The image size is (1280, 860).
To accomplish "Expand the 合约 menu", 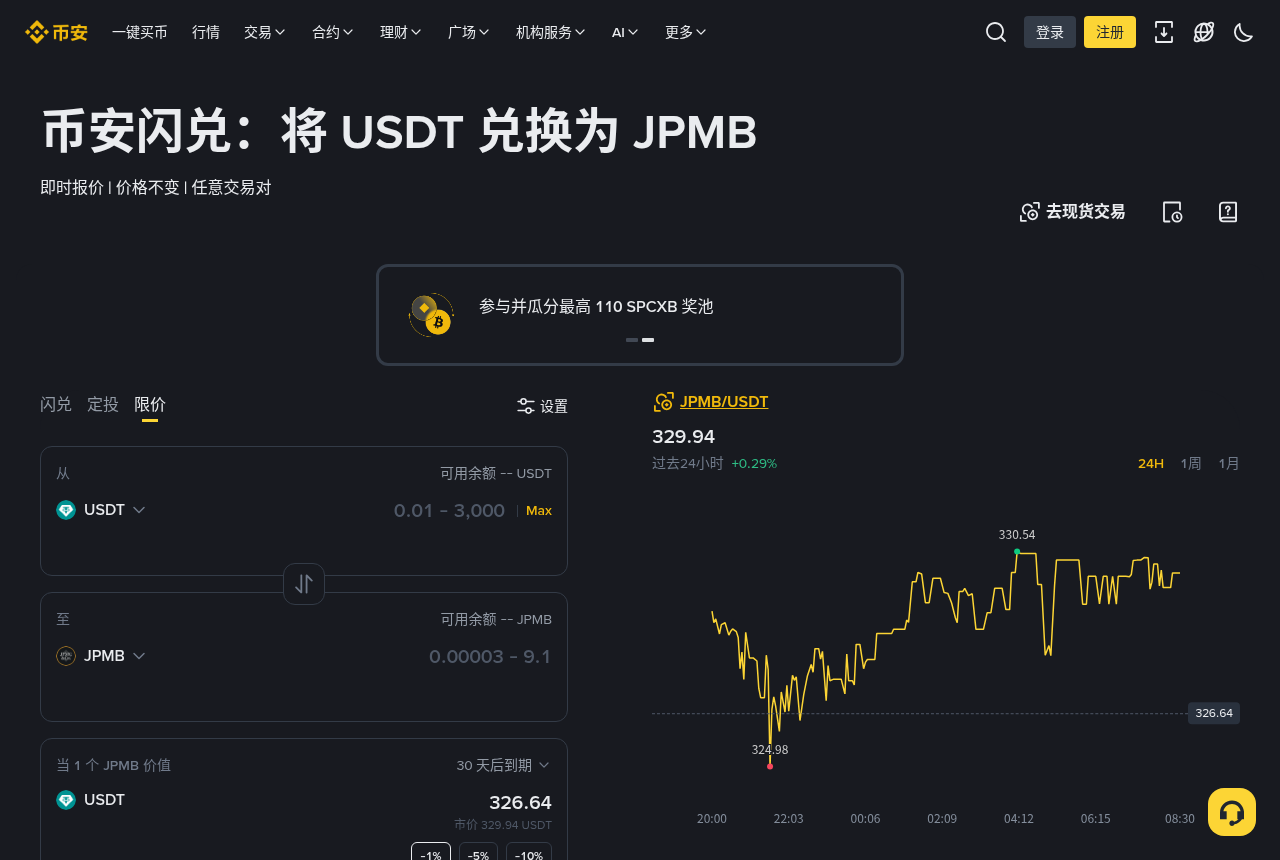I will click(333, 32).
